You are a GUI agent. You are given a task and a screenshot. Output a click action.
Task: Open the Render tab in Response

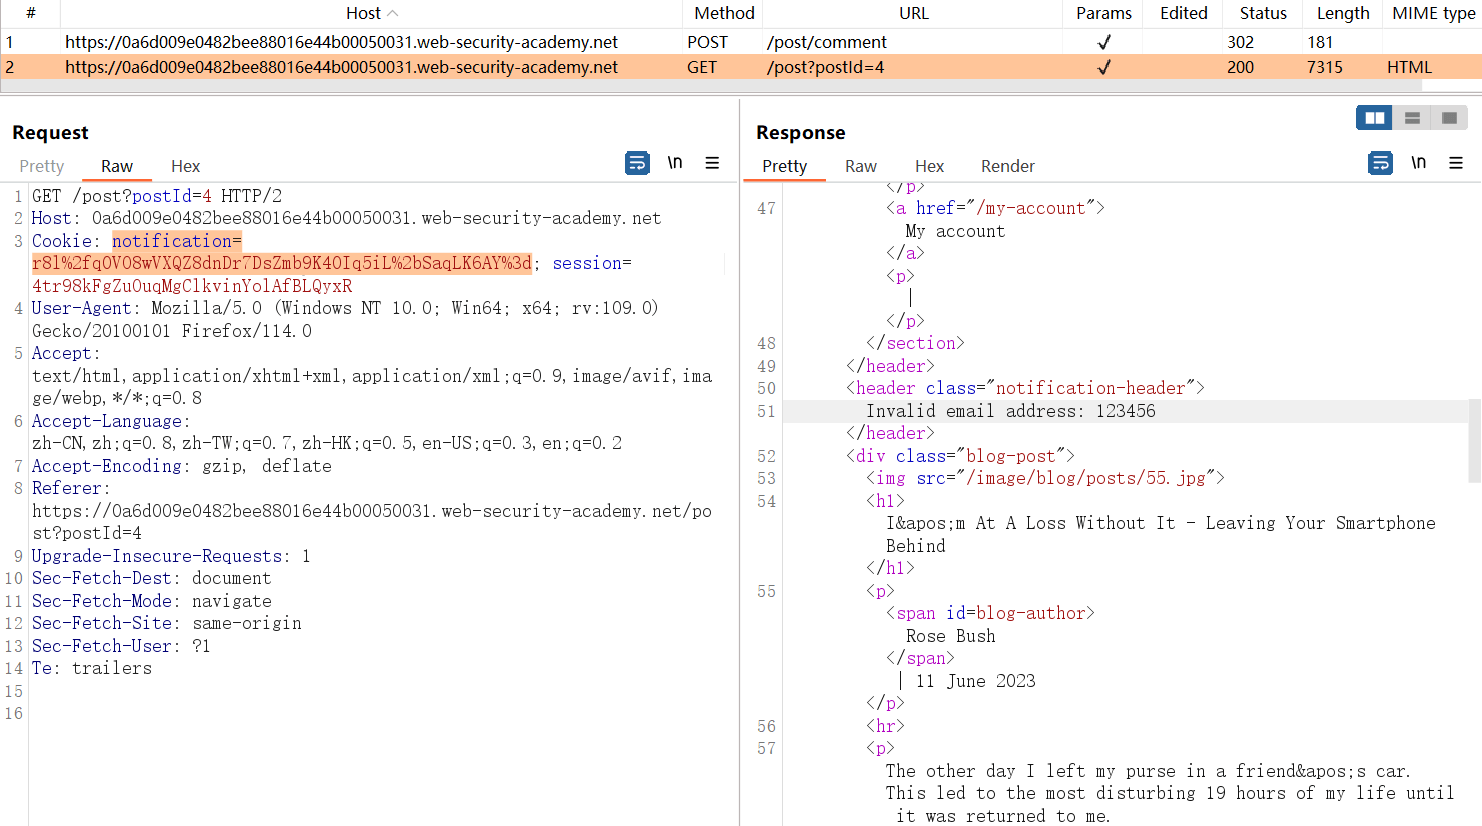pos(1007,166)
